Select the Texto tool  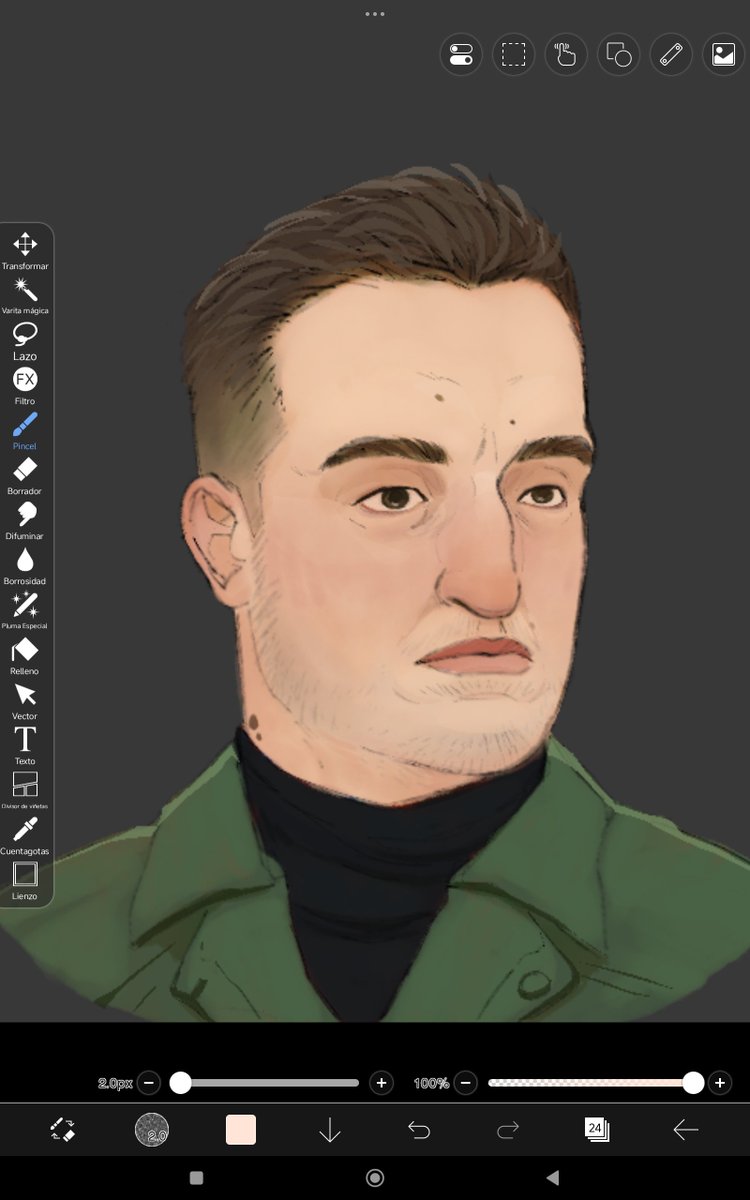pyautogui.click(x=25, y=745)
